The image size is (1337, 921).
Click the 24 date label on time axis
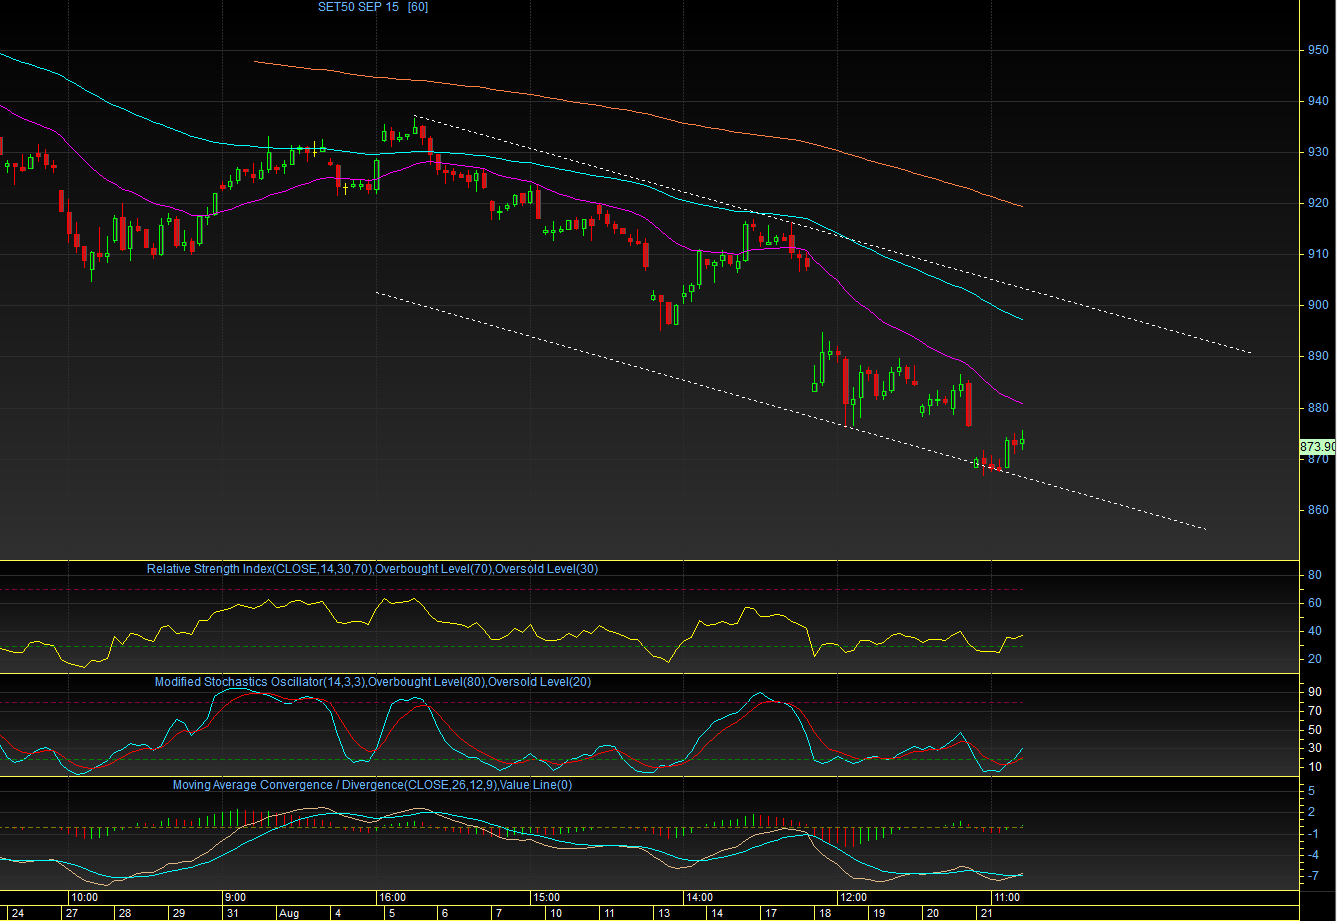tap(16, 913)
